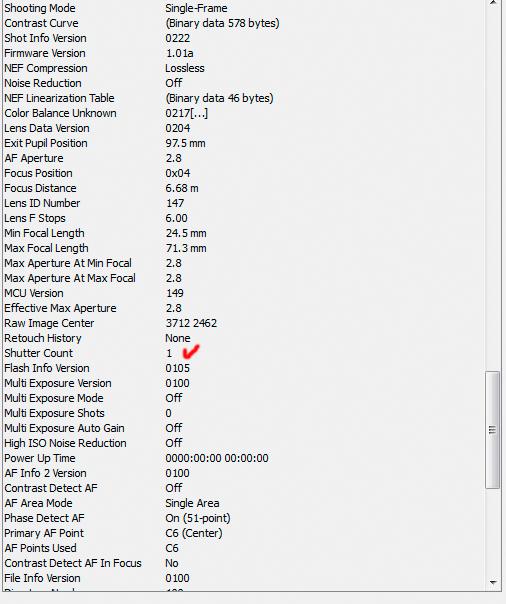Select the Focus Distance label
Image resolution: width=506 pixels, height=604 pixels.
[40, 188]
